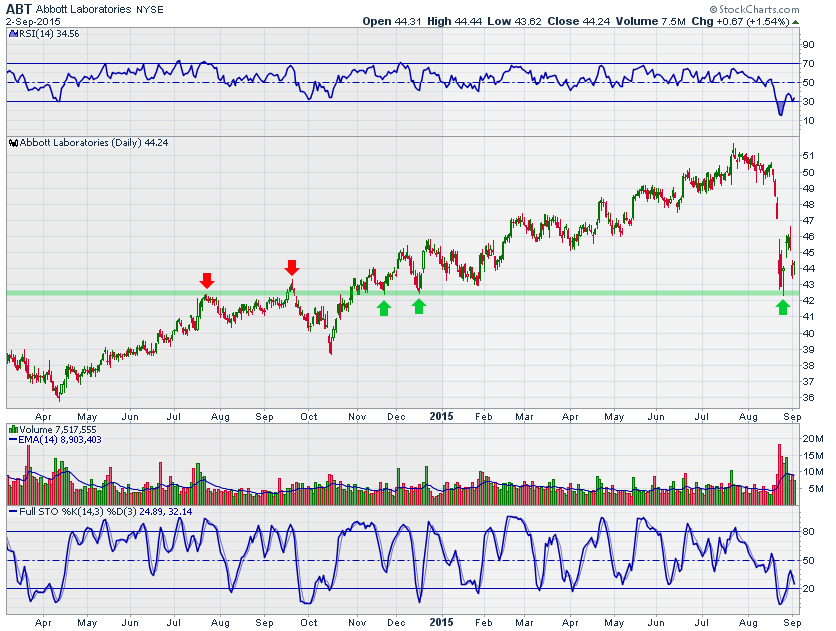Click the 20 level on the stochastic axis
Image resolution: width=836 pixels, height=631 pixels.
tap(808, 589)
